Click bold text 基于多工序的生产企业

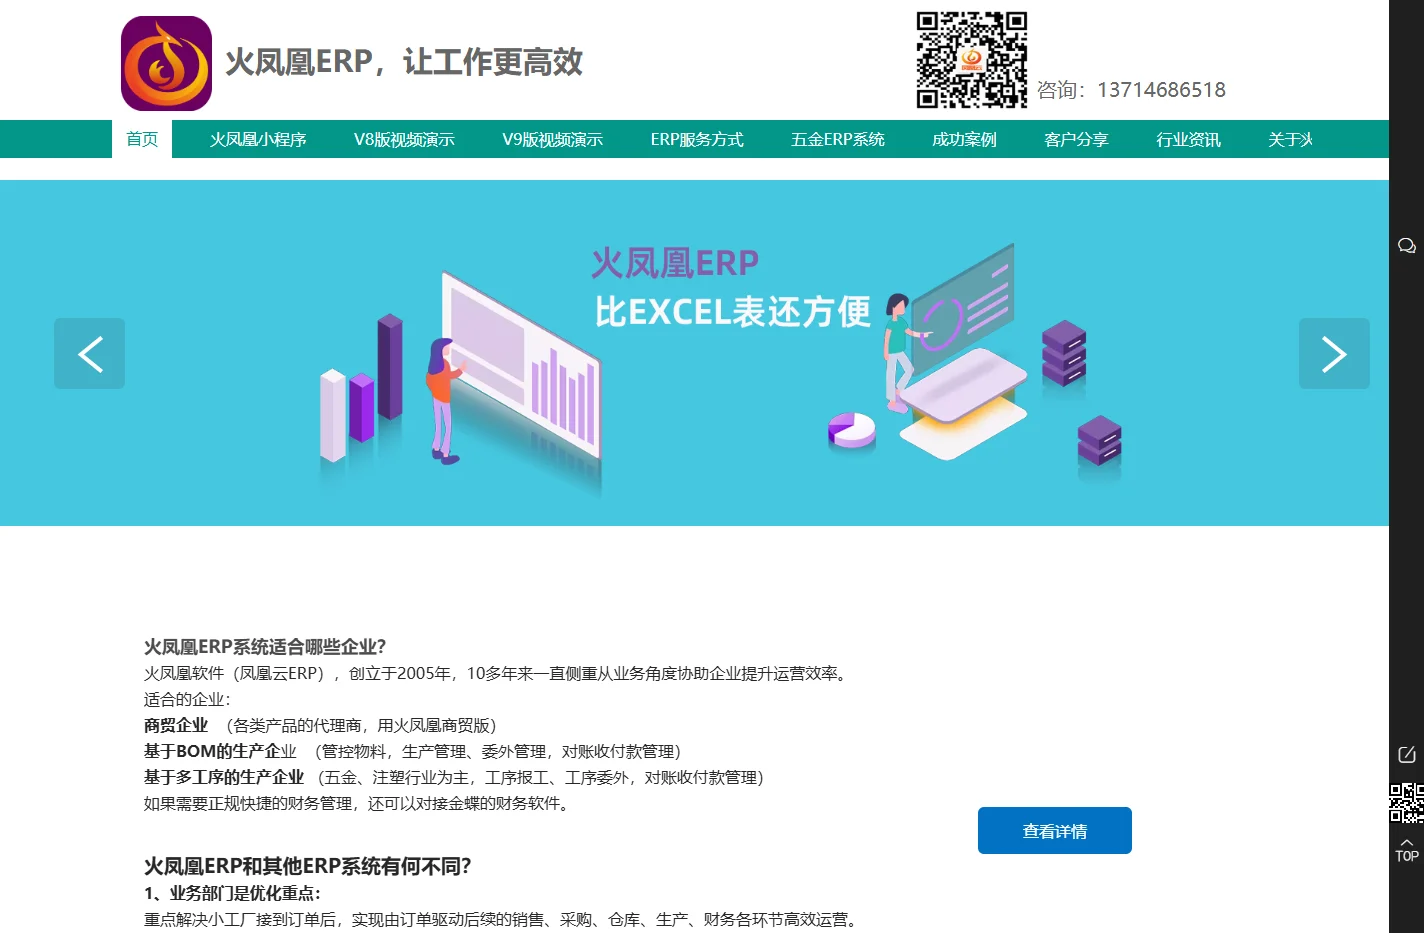tap(224, 777)
